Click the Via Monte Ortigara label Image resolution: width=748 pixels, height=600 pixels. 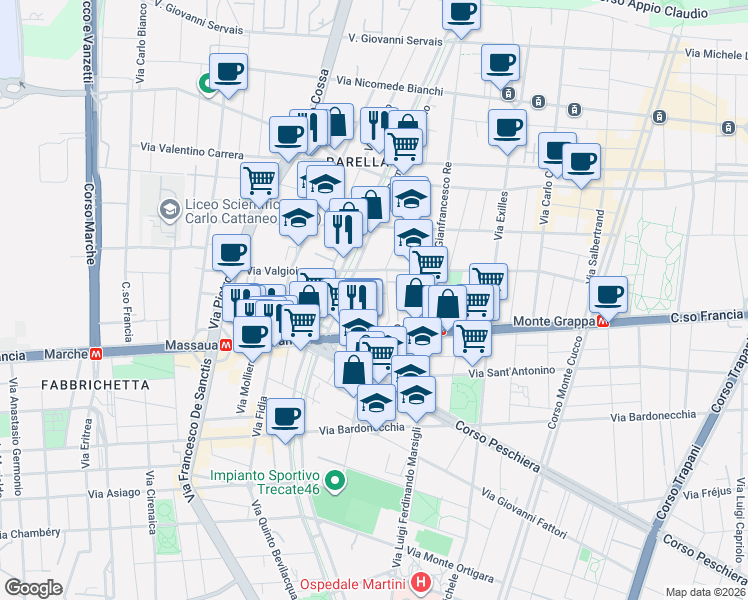tap(450, 565)
